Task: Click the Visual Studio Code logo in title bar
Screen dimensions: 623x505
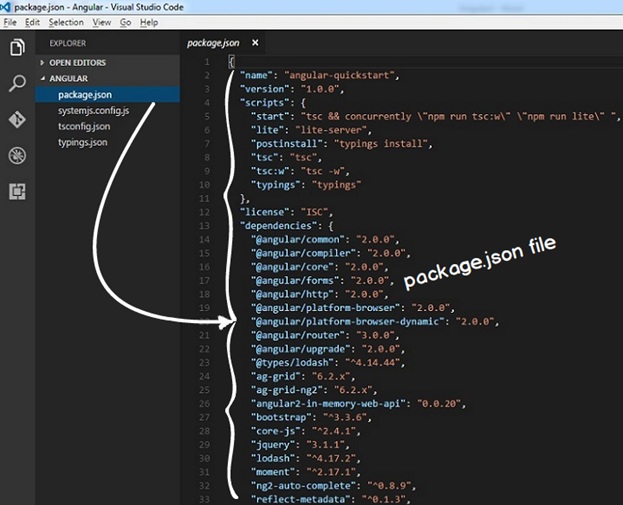Action: click(5, 7)
